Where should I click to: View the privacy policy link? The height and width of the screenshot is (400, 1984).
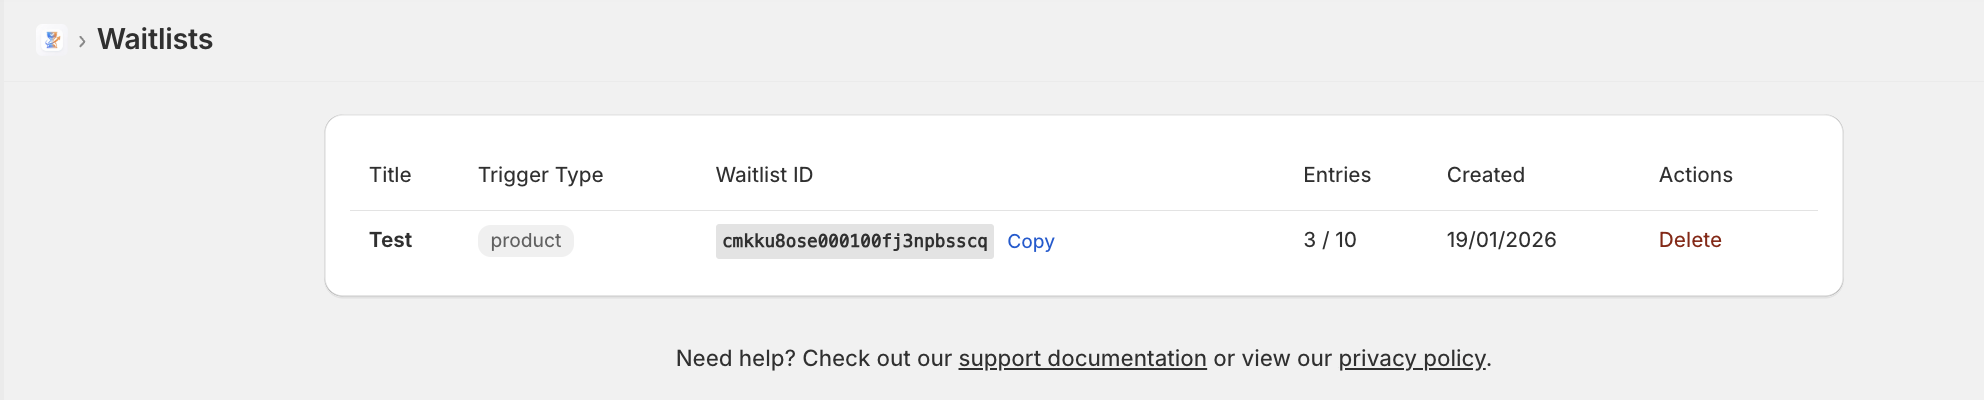[x=1411, y=358]
